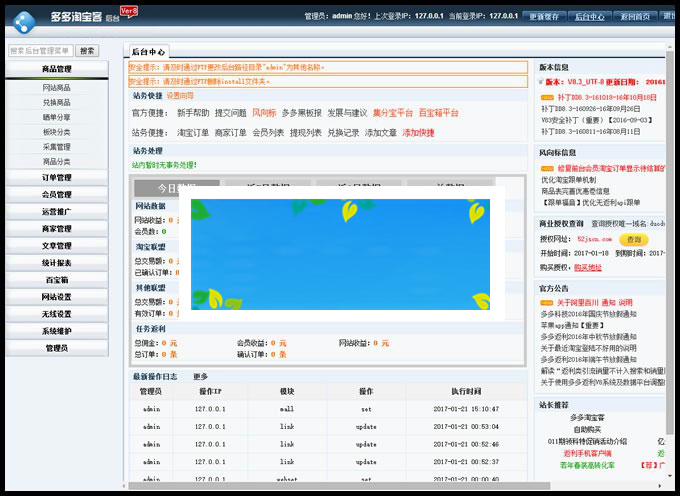Image resolution: width=680 pixels, height=496 pixels.
Task: Focus the 搜索后台管理菜单 search field
Action: 40,50
